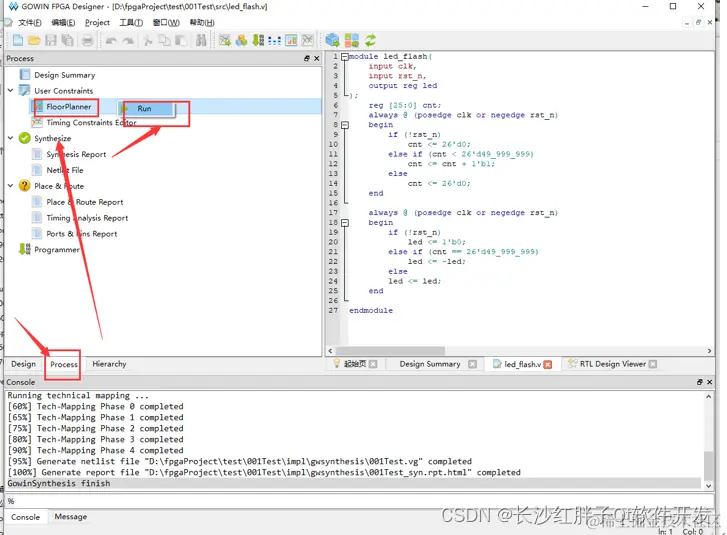Fold the begin block at line 8
Screen dimensions: 727x535
point(344,125)
